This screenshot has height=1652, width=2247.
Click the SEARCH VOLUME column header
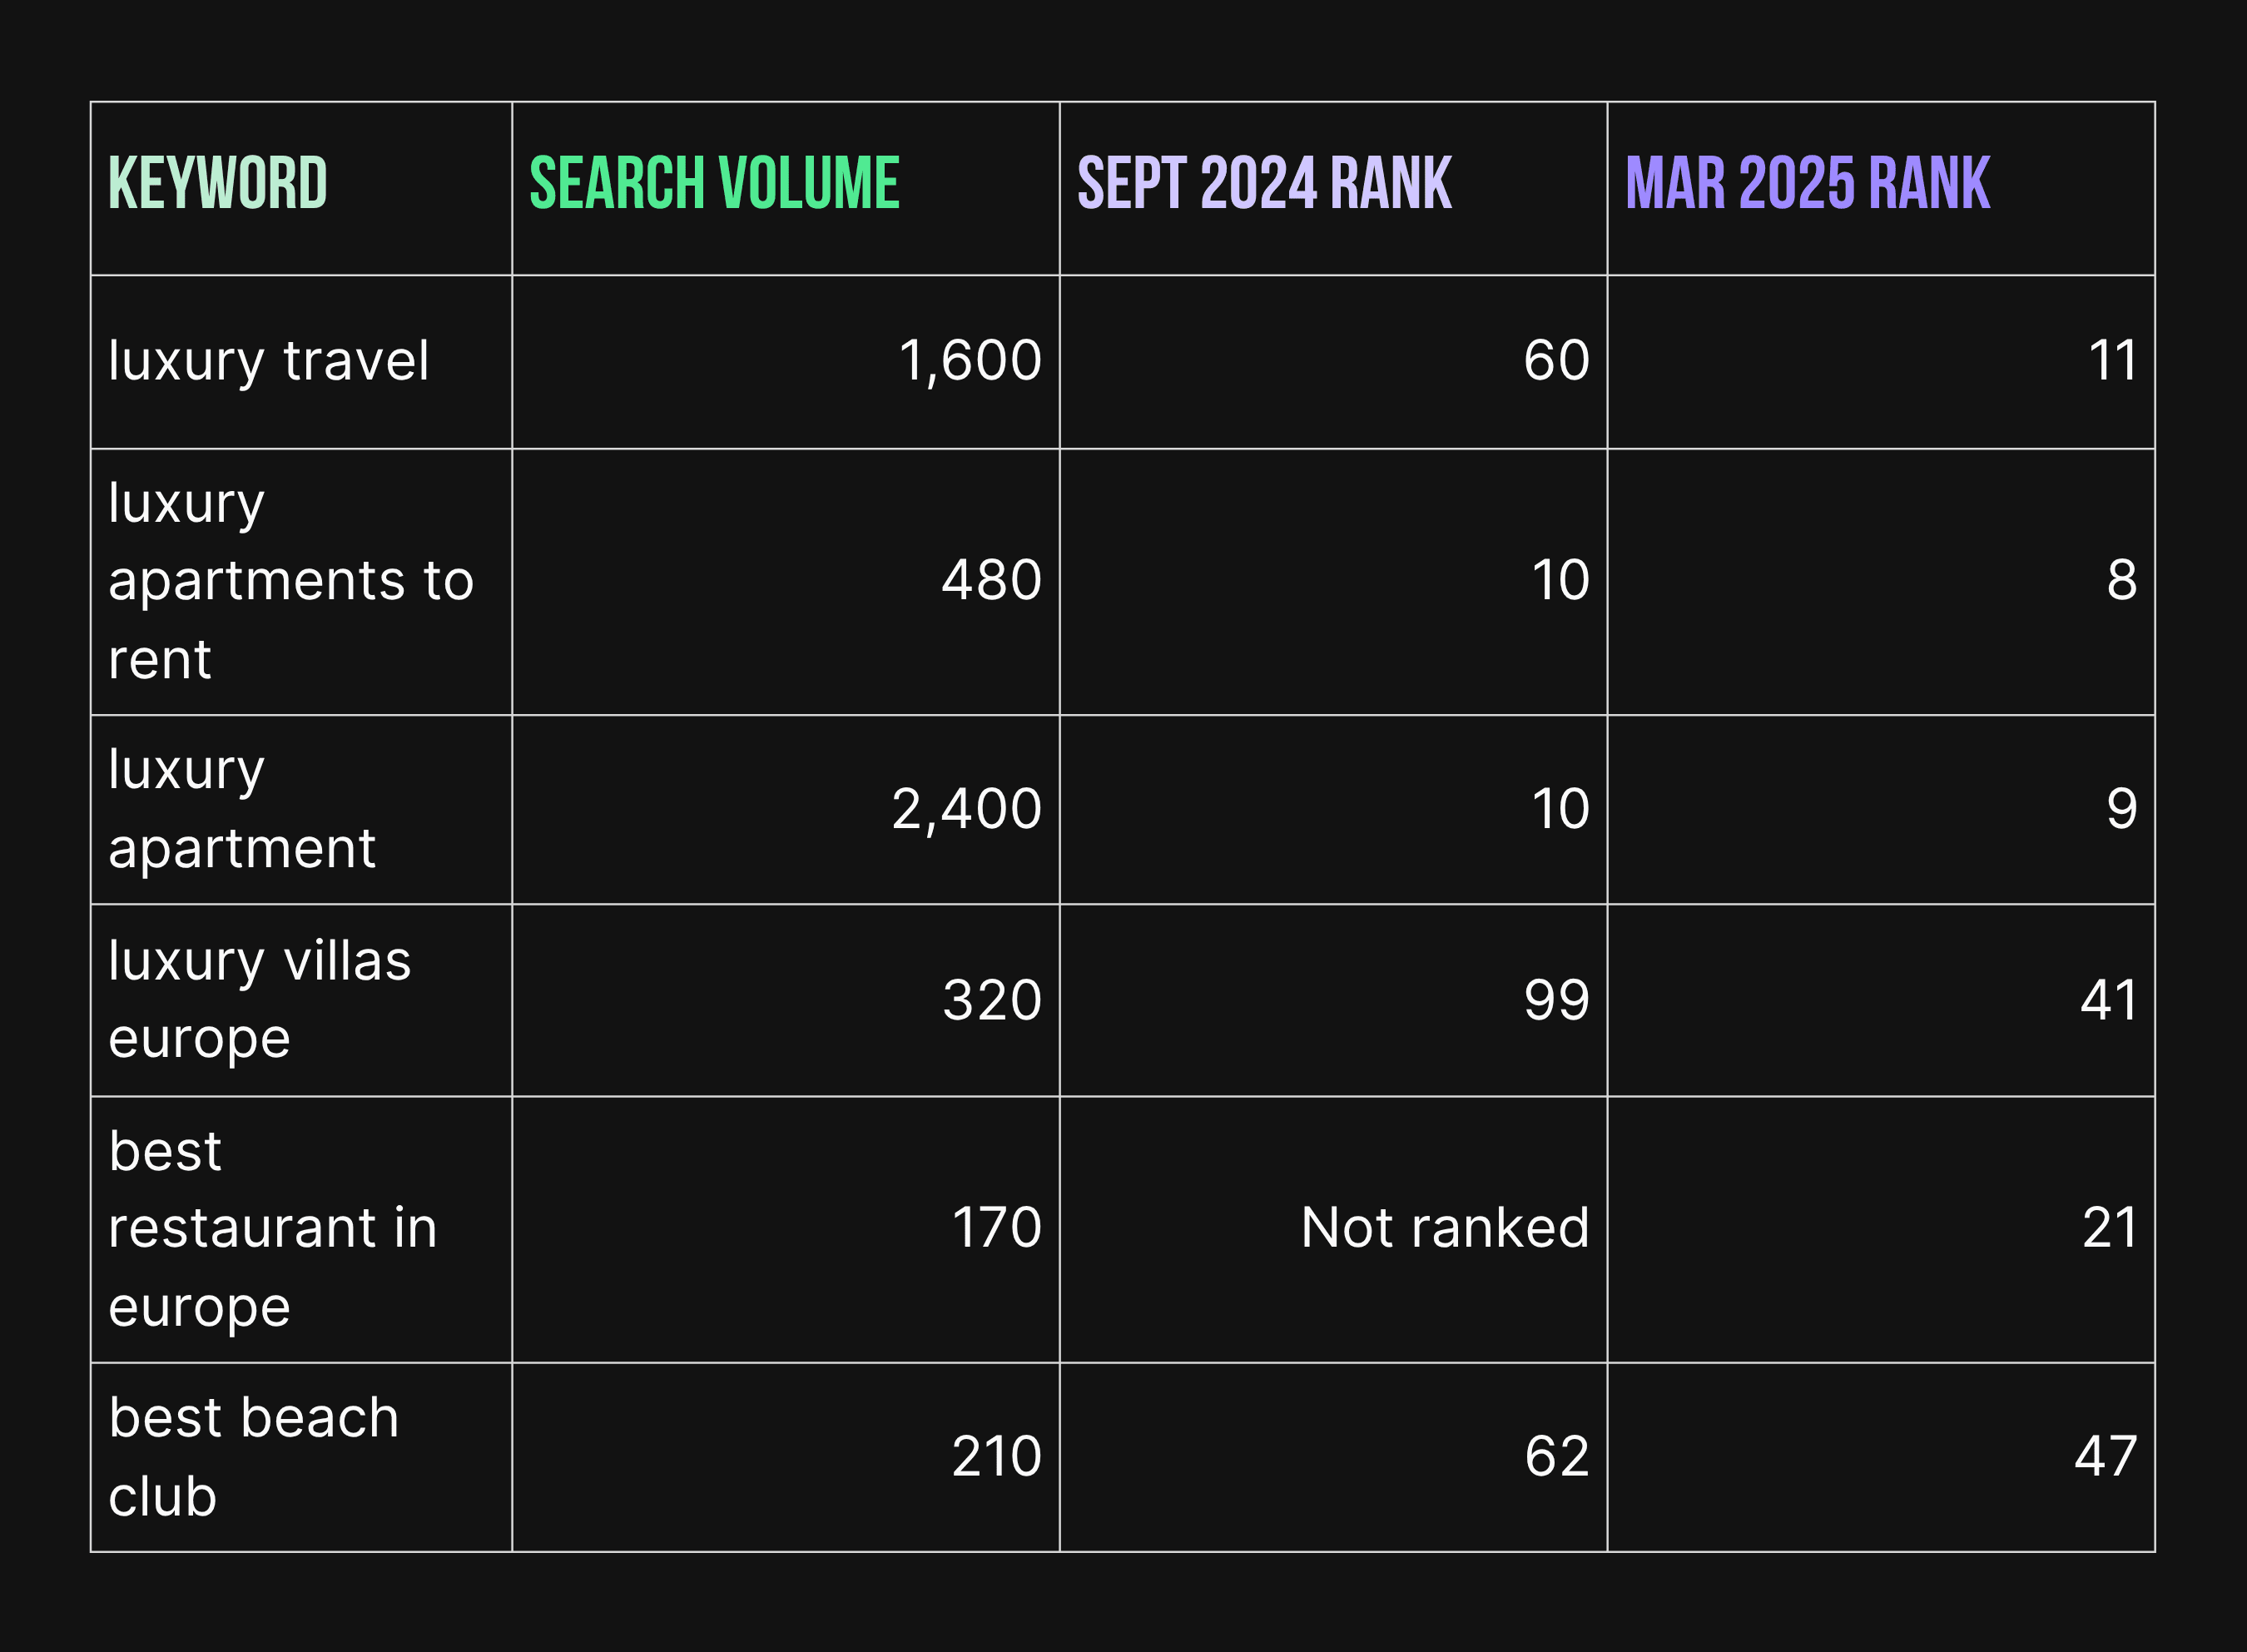pyautogui.click(x=714, y=184)
